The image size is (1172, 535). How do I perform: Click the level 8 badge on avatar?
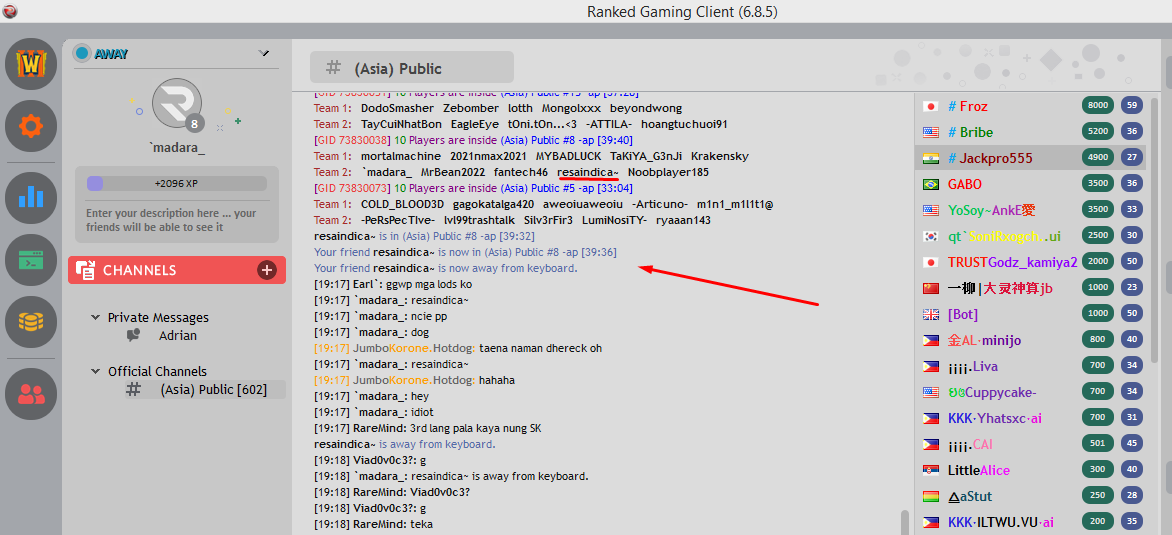pos(194,124)
